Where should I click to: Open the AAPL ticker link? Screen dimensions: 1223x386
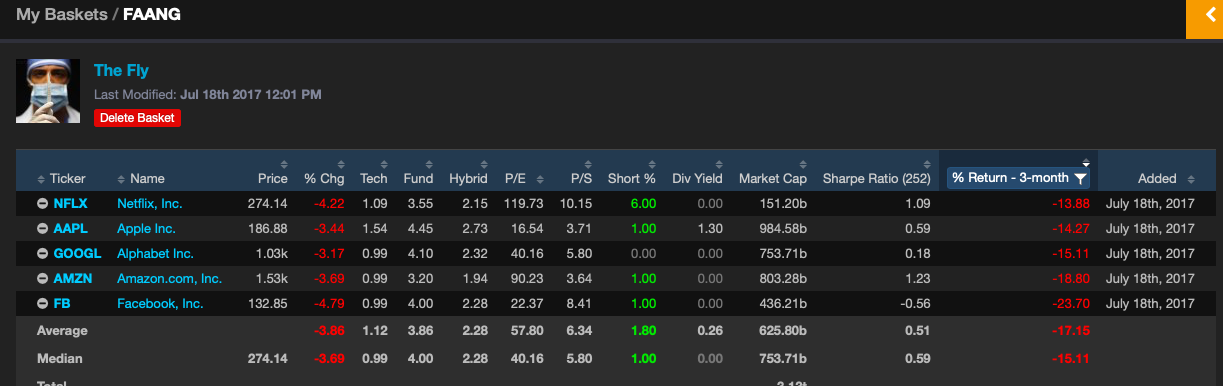(x=70, y=229)
